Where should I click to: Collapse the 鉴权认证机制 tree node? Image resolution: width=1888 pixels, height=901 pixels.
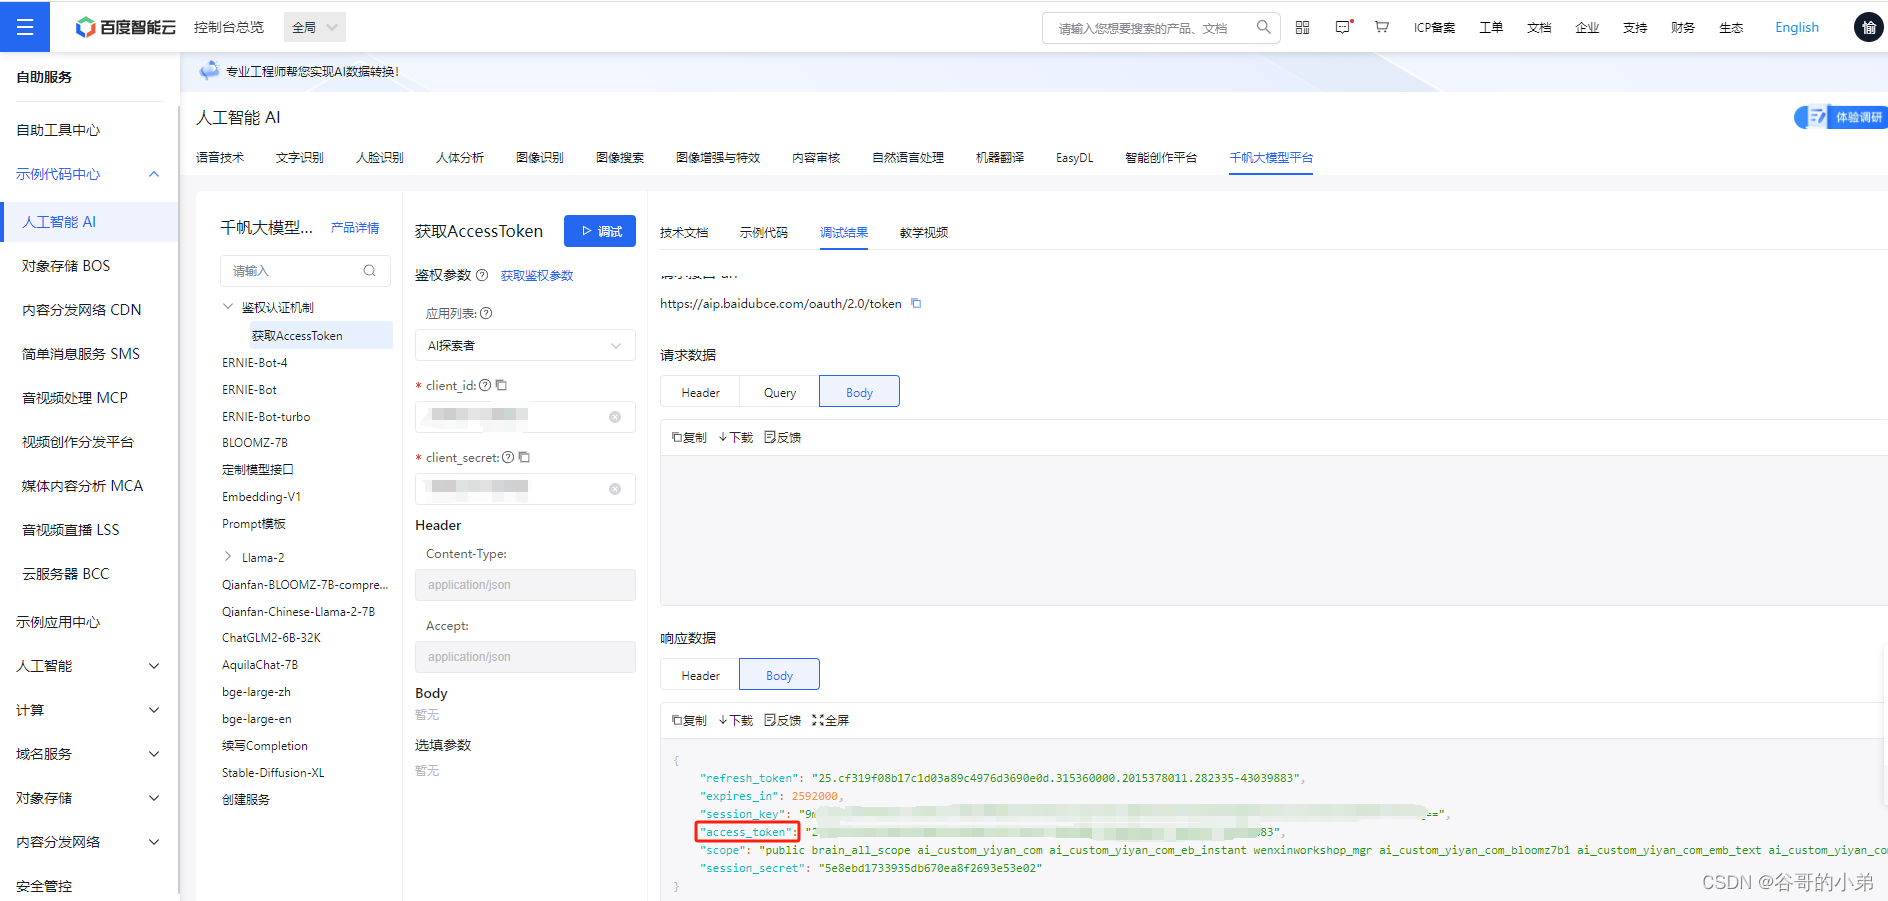228,307
